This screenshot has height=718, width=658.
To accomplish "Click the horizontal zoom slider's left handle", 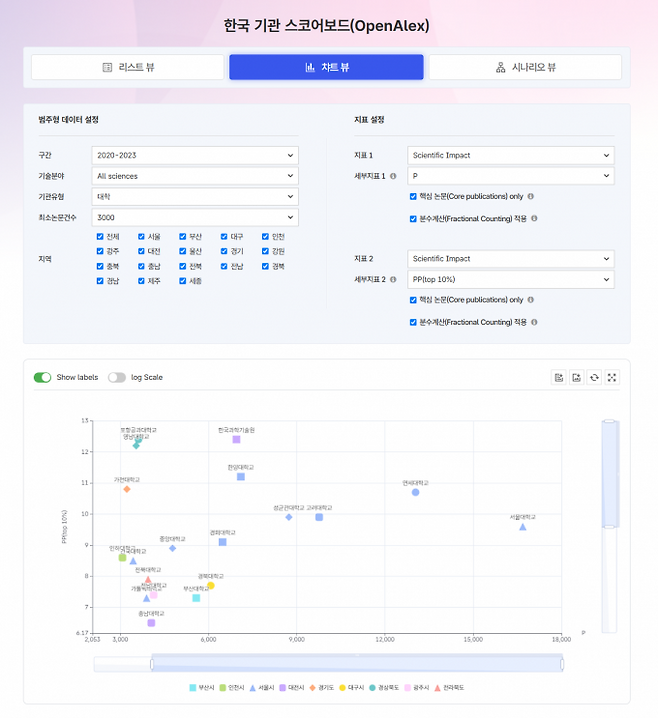I will [x=152, y=664].
